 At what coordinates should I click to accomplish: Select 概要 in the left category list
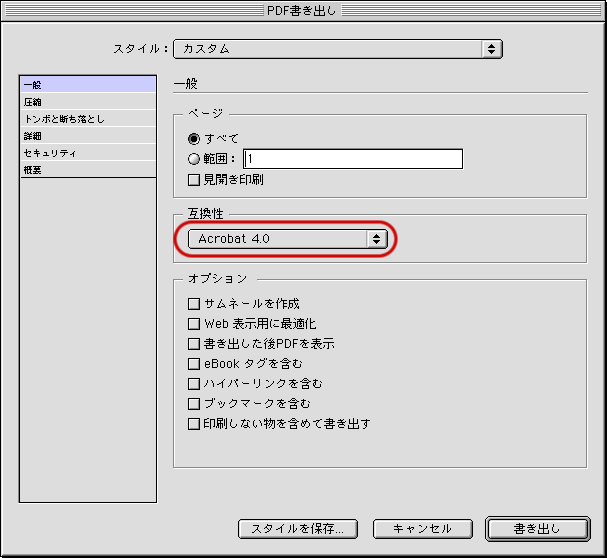click(88, 170)
